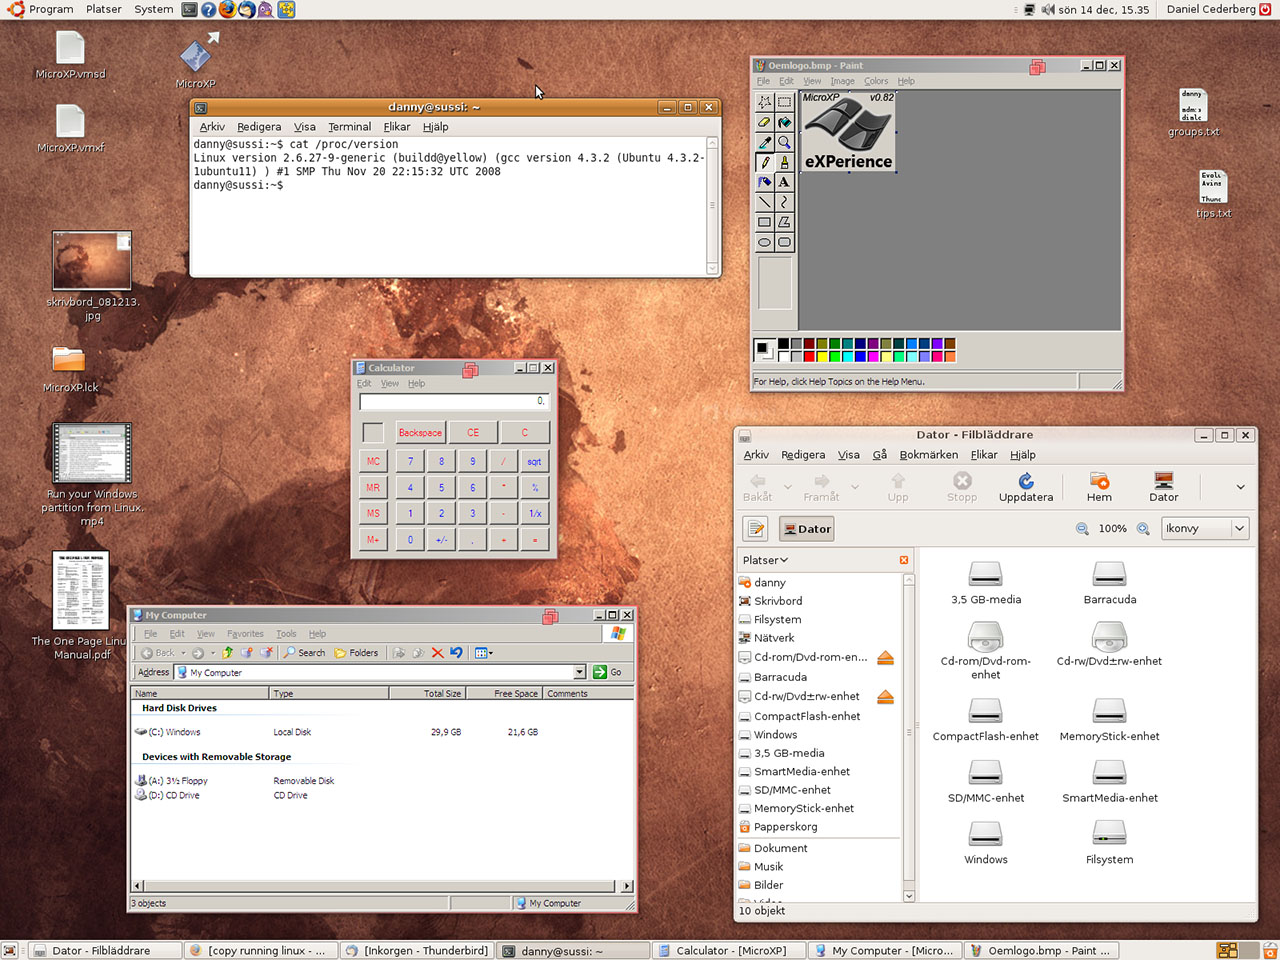Pick the black color swatch in Paint palette
The image size is (1280, 960).
[783, 344]
